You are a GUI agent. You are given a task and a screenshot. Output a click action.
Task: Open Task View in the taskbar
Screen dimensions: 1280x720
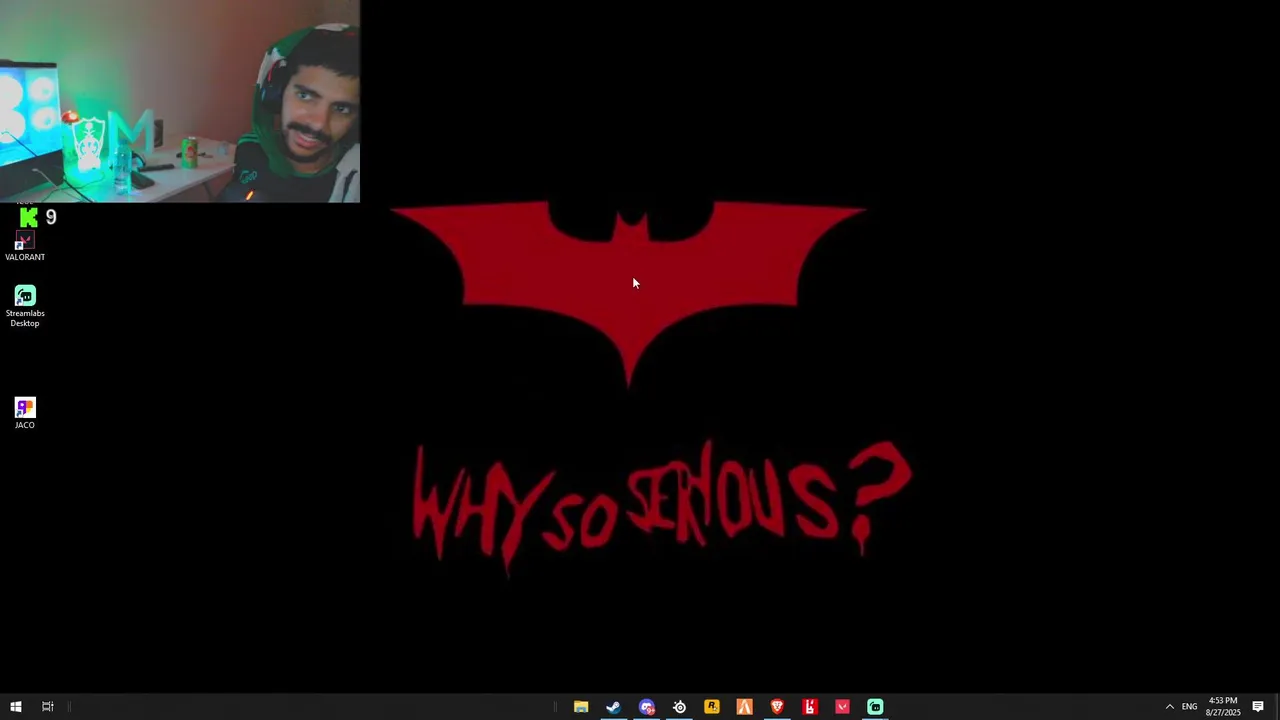click(47, 707)
